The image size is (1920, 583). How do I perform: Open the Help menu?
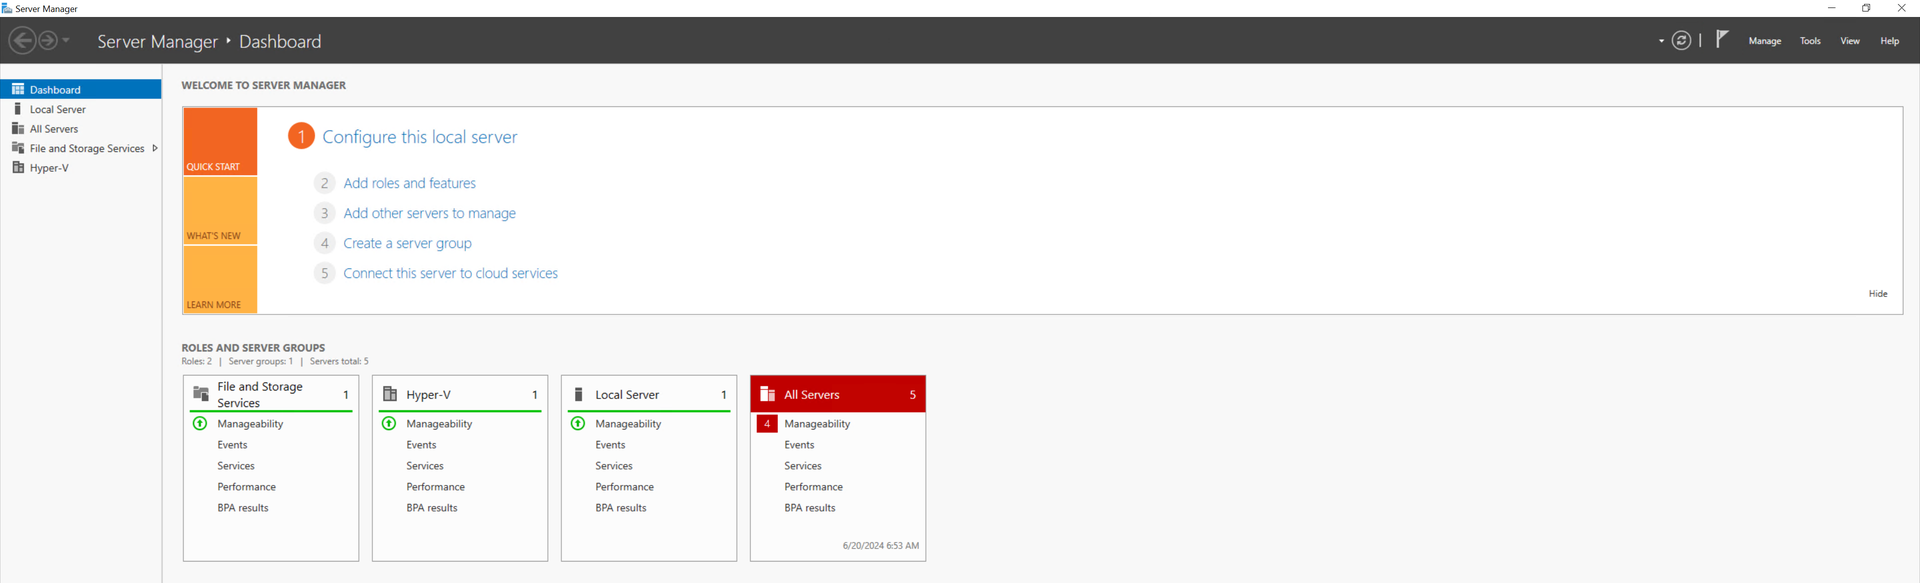pyautogui.click(x=1889, y=41)
